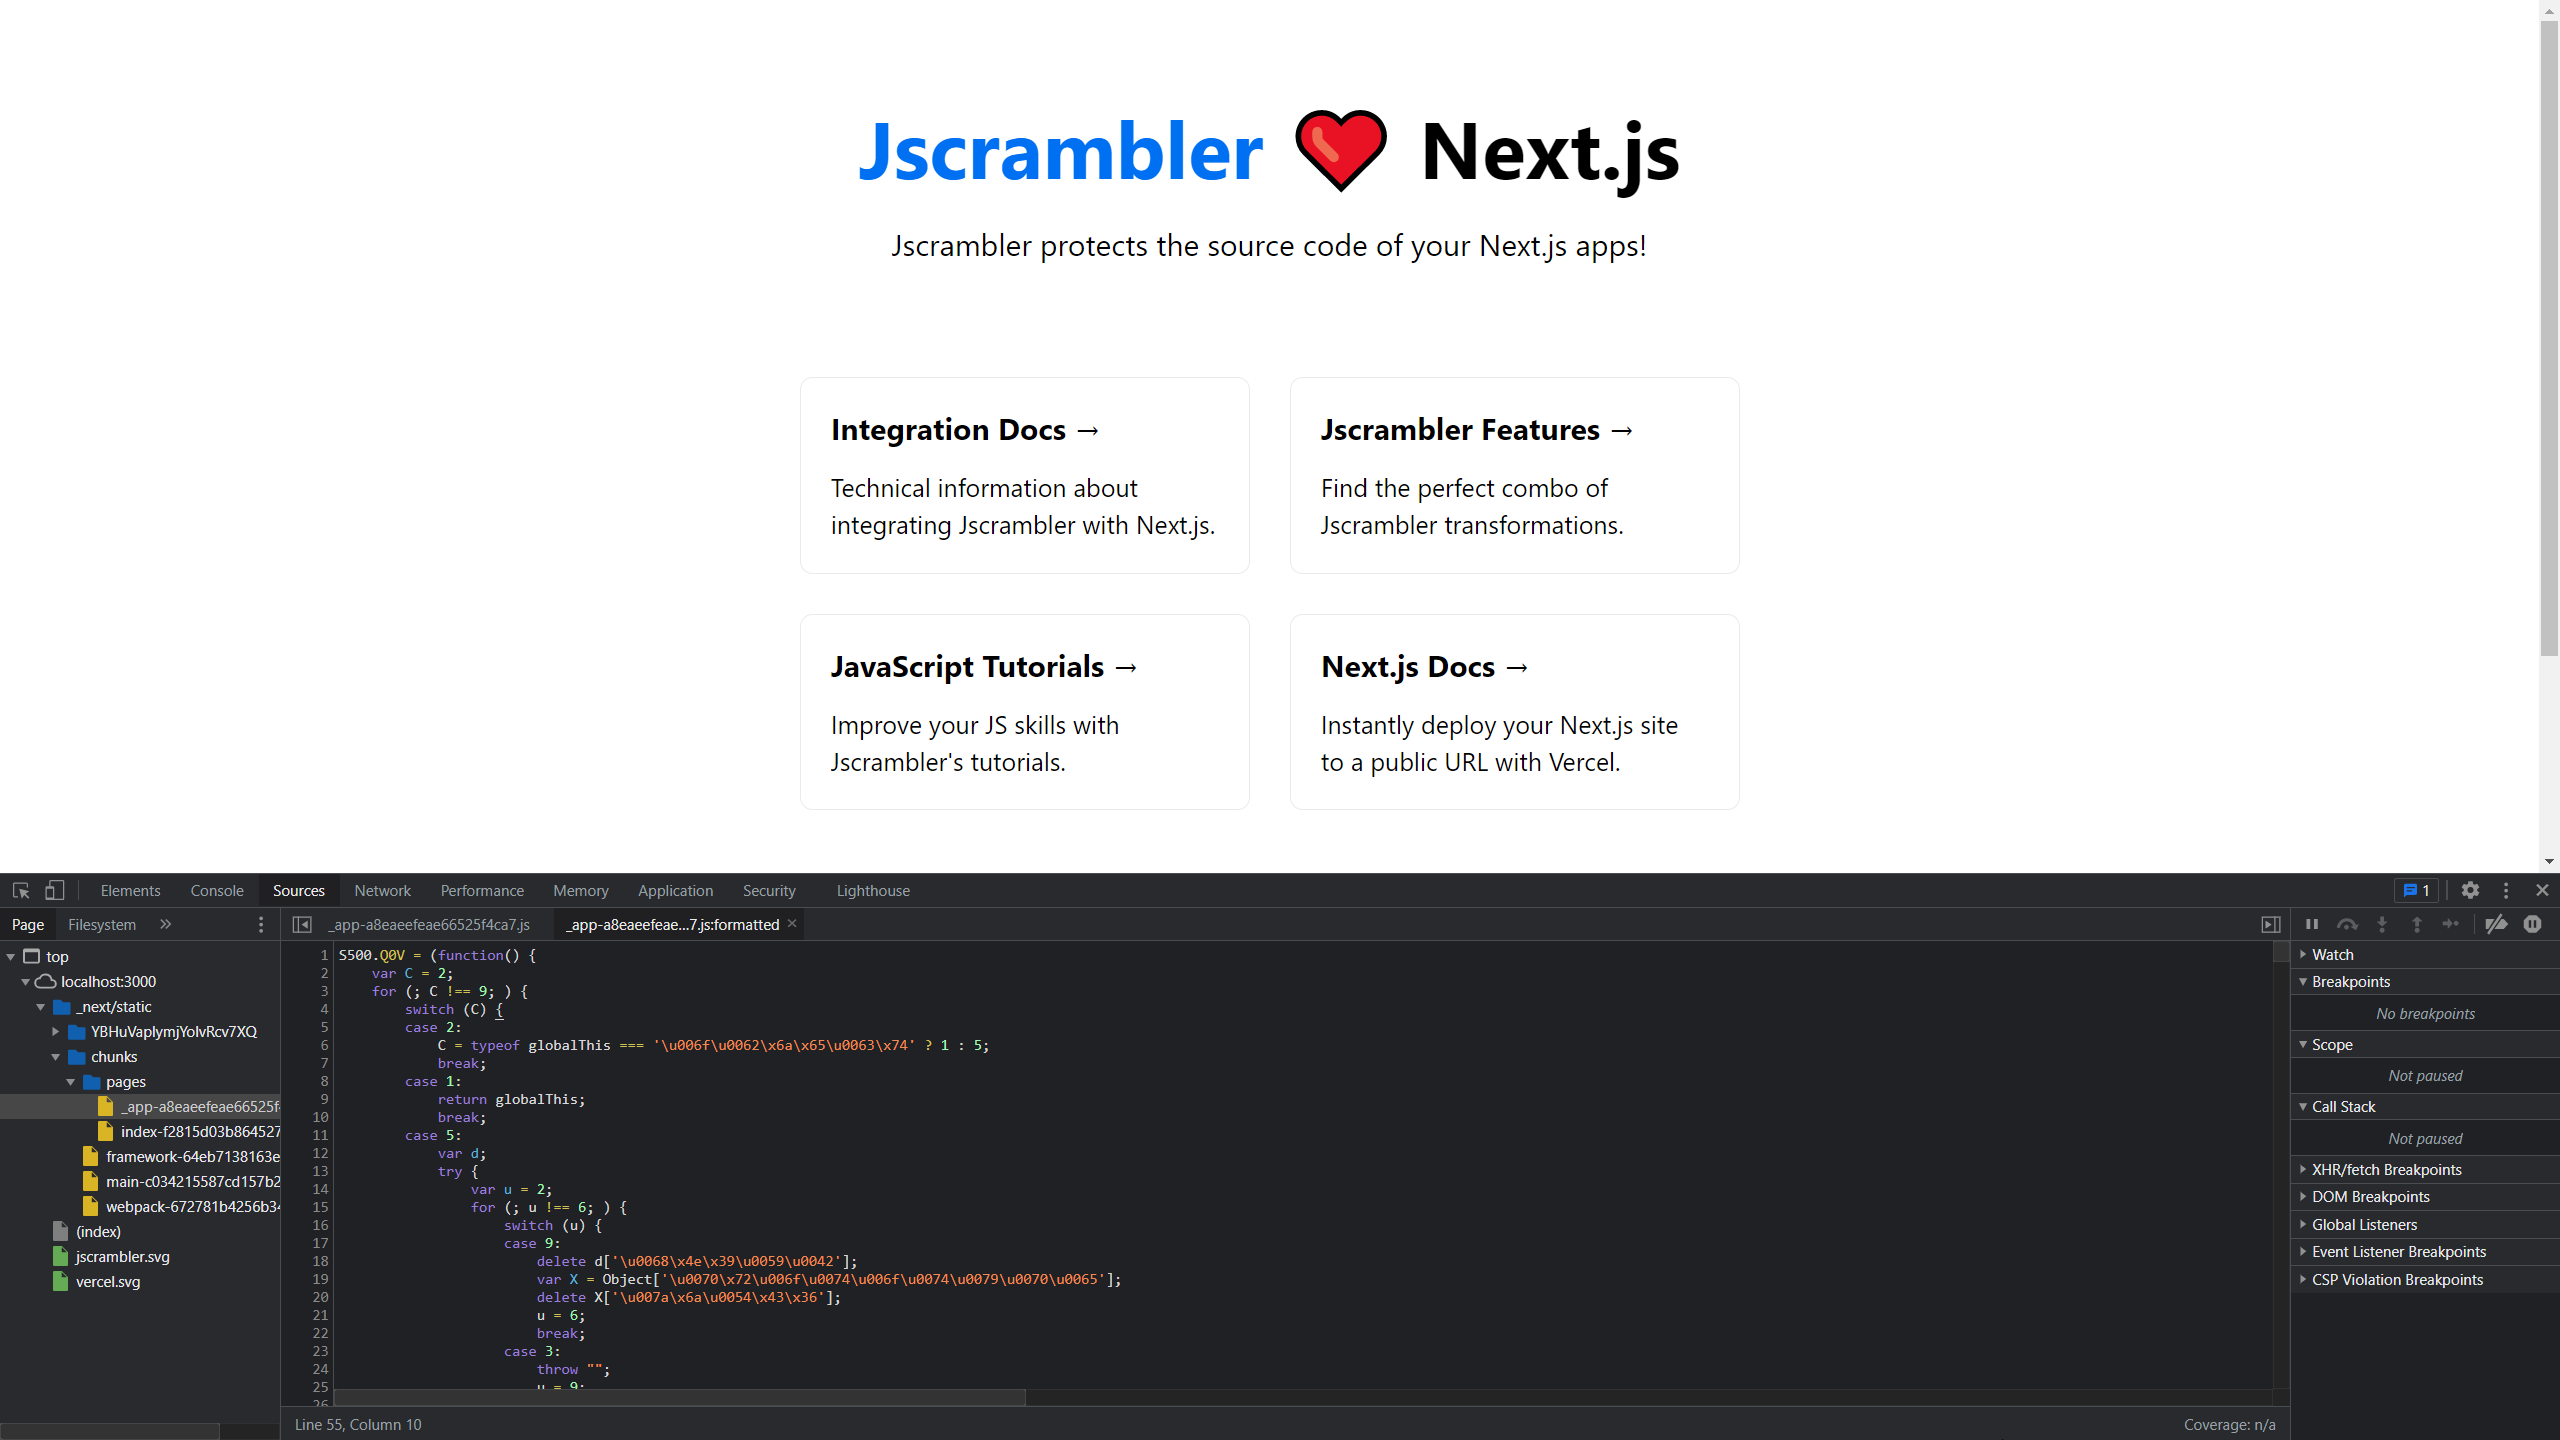The width and height of the screenshot is (2560, 1440).
Task: Open the Security tab
Action: 769,890
